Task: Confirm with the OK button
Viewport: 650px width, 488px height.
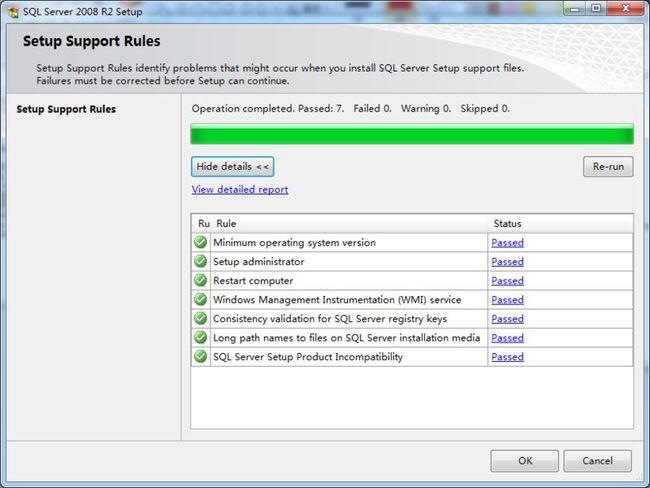Action: tap(525, 461)
